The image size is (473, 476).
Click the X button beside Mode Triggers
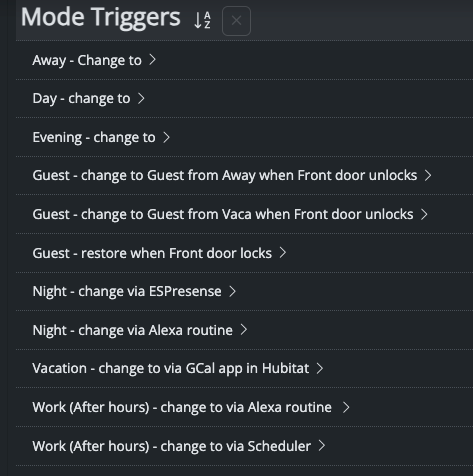[236, 21]
